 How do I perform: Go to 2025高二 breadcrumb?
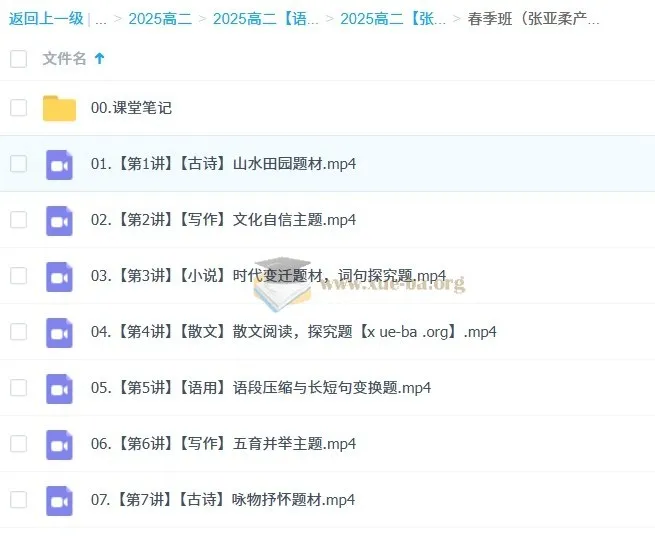tap(160, 19)
